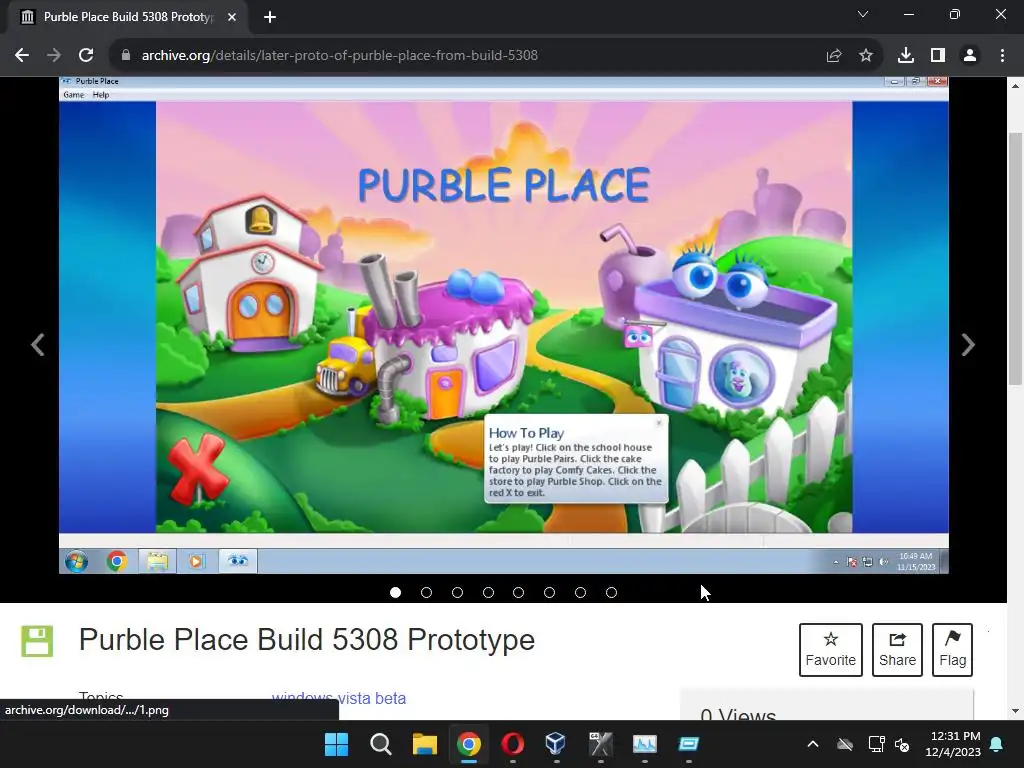The image size is (1024, 768).
Task: Open Opera browser from taskbar
Action: point(513,744)
